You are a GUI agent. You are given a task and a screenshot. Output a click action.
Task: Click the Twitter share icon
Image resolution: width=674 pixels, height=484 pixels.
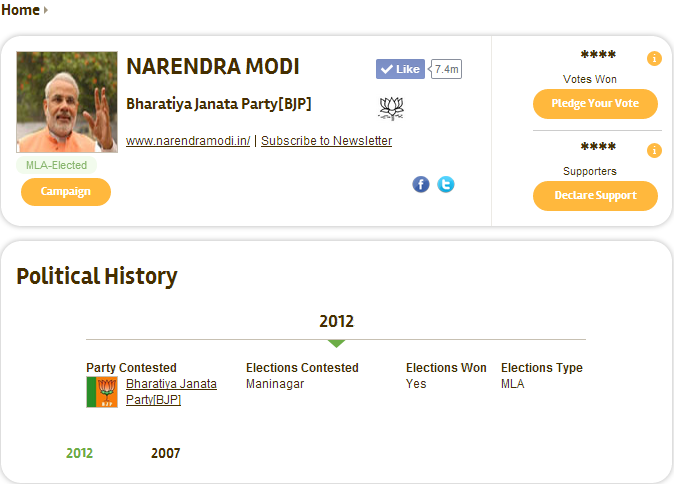[446, 184]
